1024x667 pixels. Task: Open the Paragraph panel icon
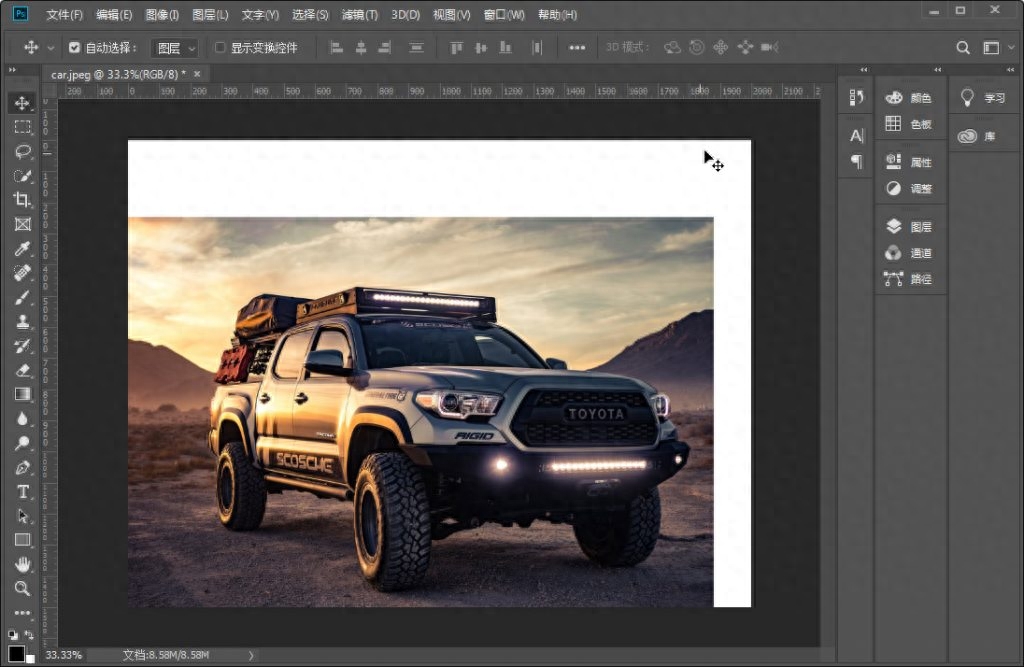pyautogui.click(x=856, y=161)
